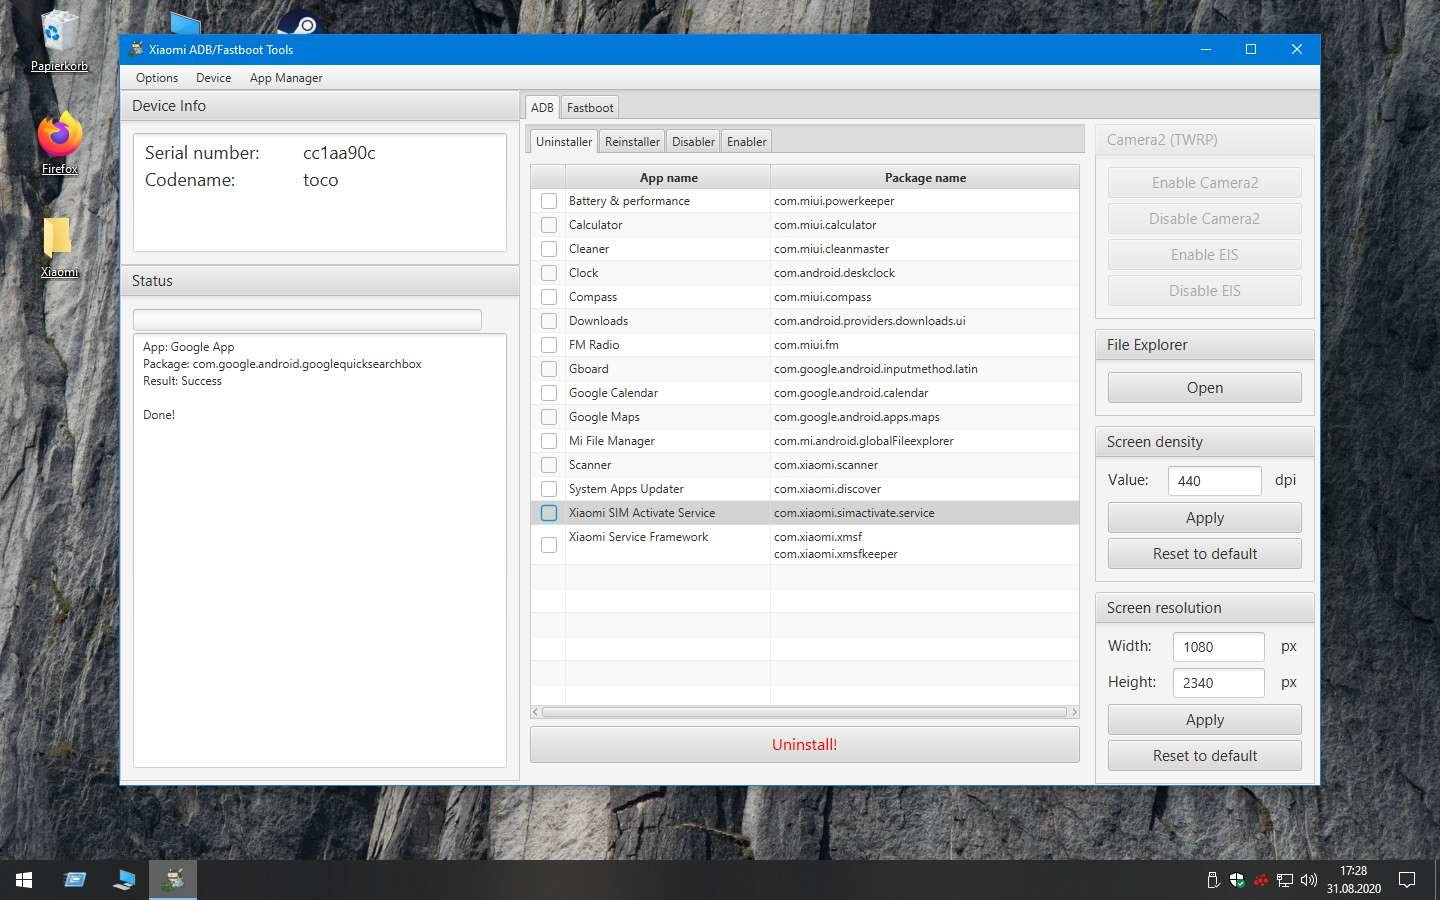Screen dimensions: 1440x900
Task: Sort by the App name column header
Action: coord(668,178)
